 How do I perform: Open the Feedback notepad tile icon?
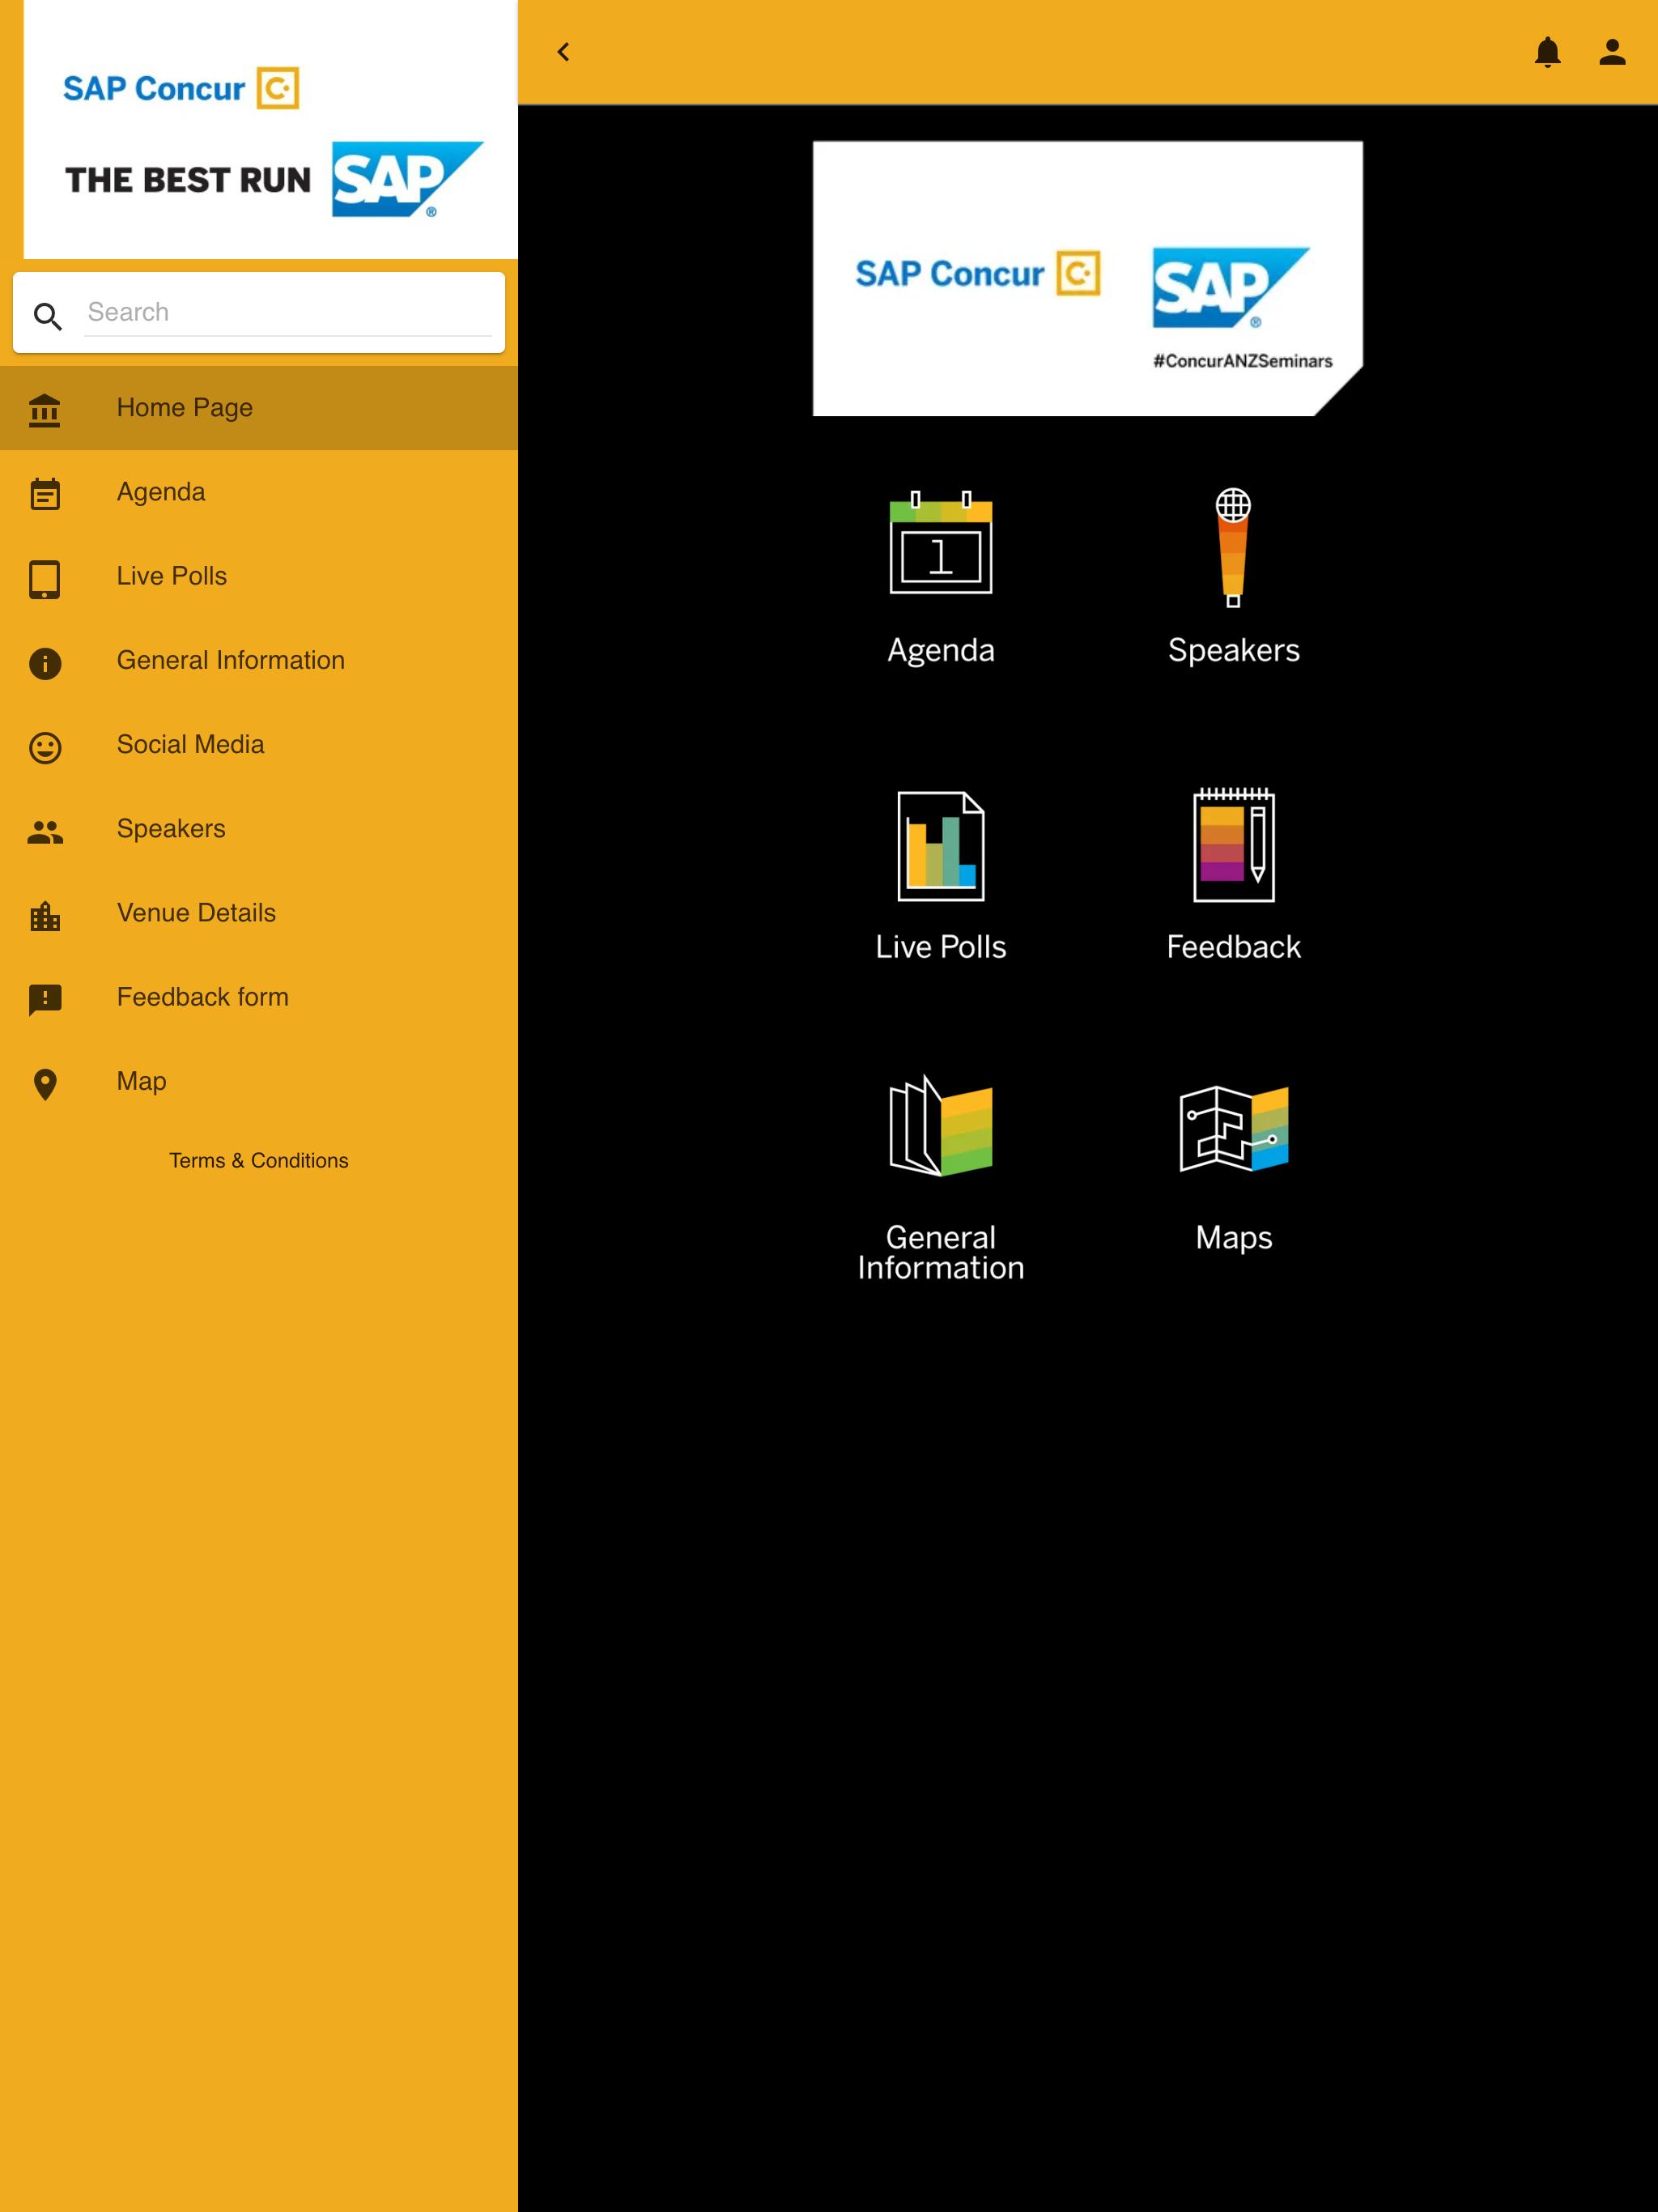[1234, 844]
